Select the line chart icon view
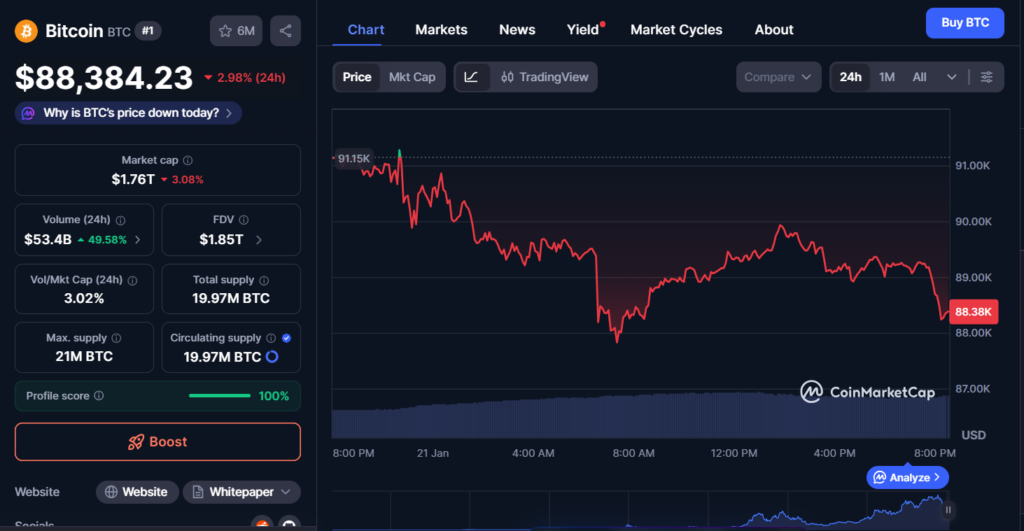1024x531 pixels. point(471,77)
